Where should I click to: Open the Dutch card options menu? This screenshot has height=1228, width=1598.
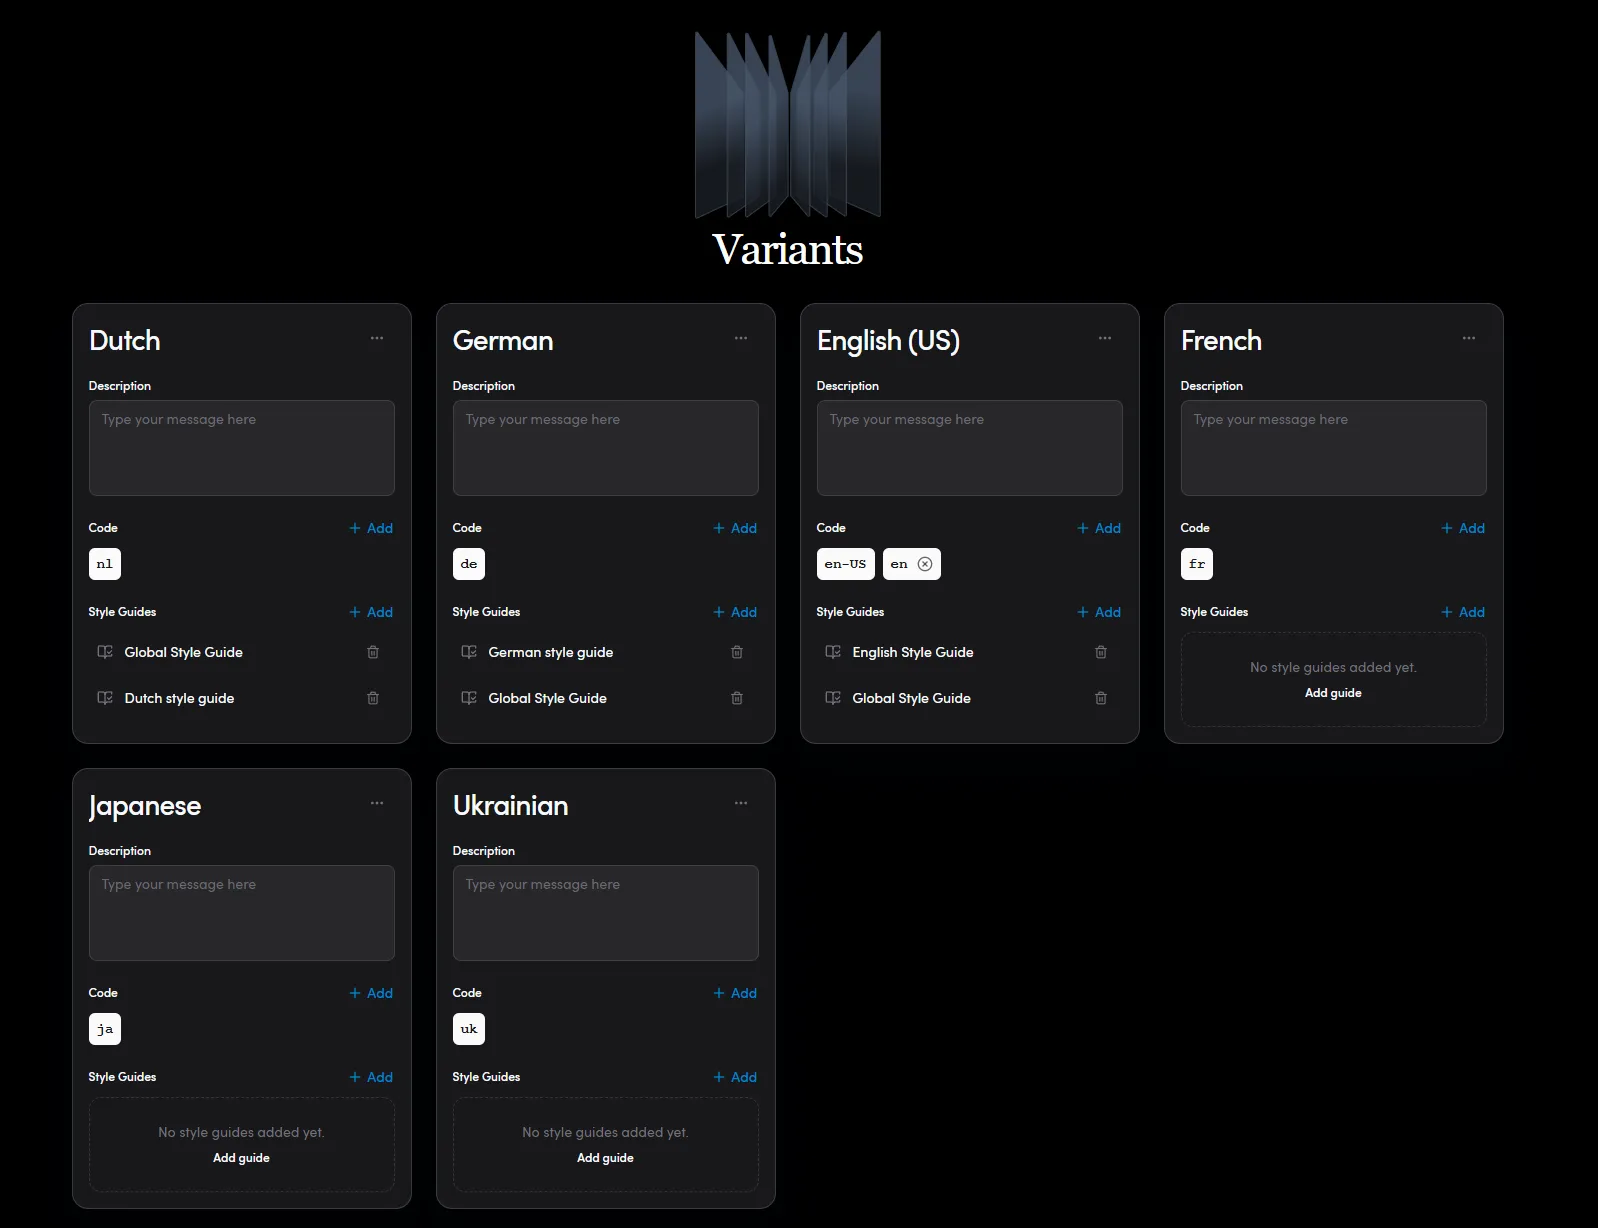[x=377, y=338]
